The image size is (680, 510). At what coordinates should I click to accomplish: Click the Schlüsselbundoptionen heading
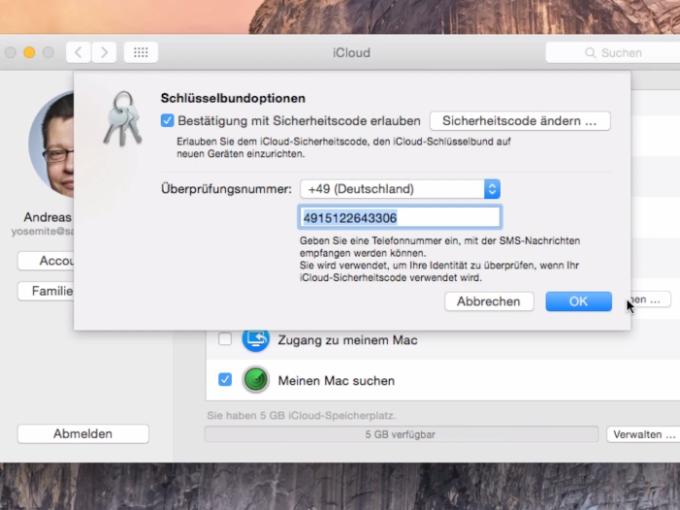pos(233,98)
